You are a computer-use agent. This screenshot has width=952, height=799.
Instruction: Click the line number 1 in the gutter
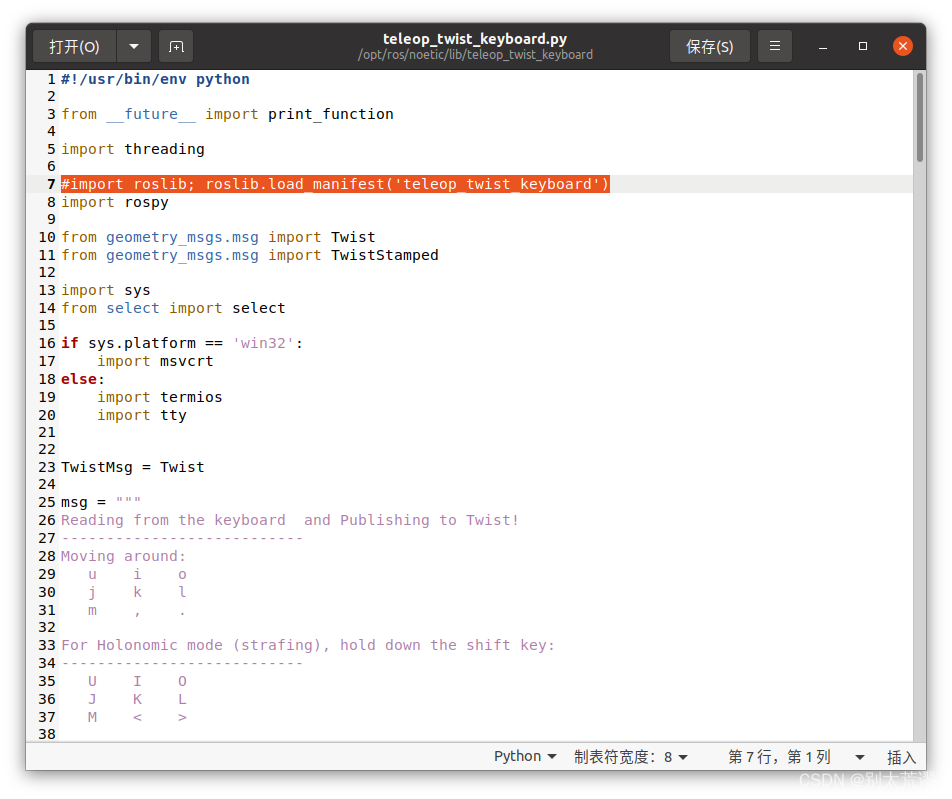(49, 78)
